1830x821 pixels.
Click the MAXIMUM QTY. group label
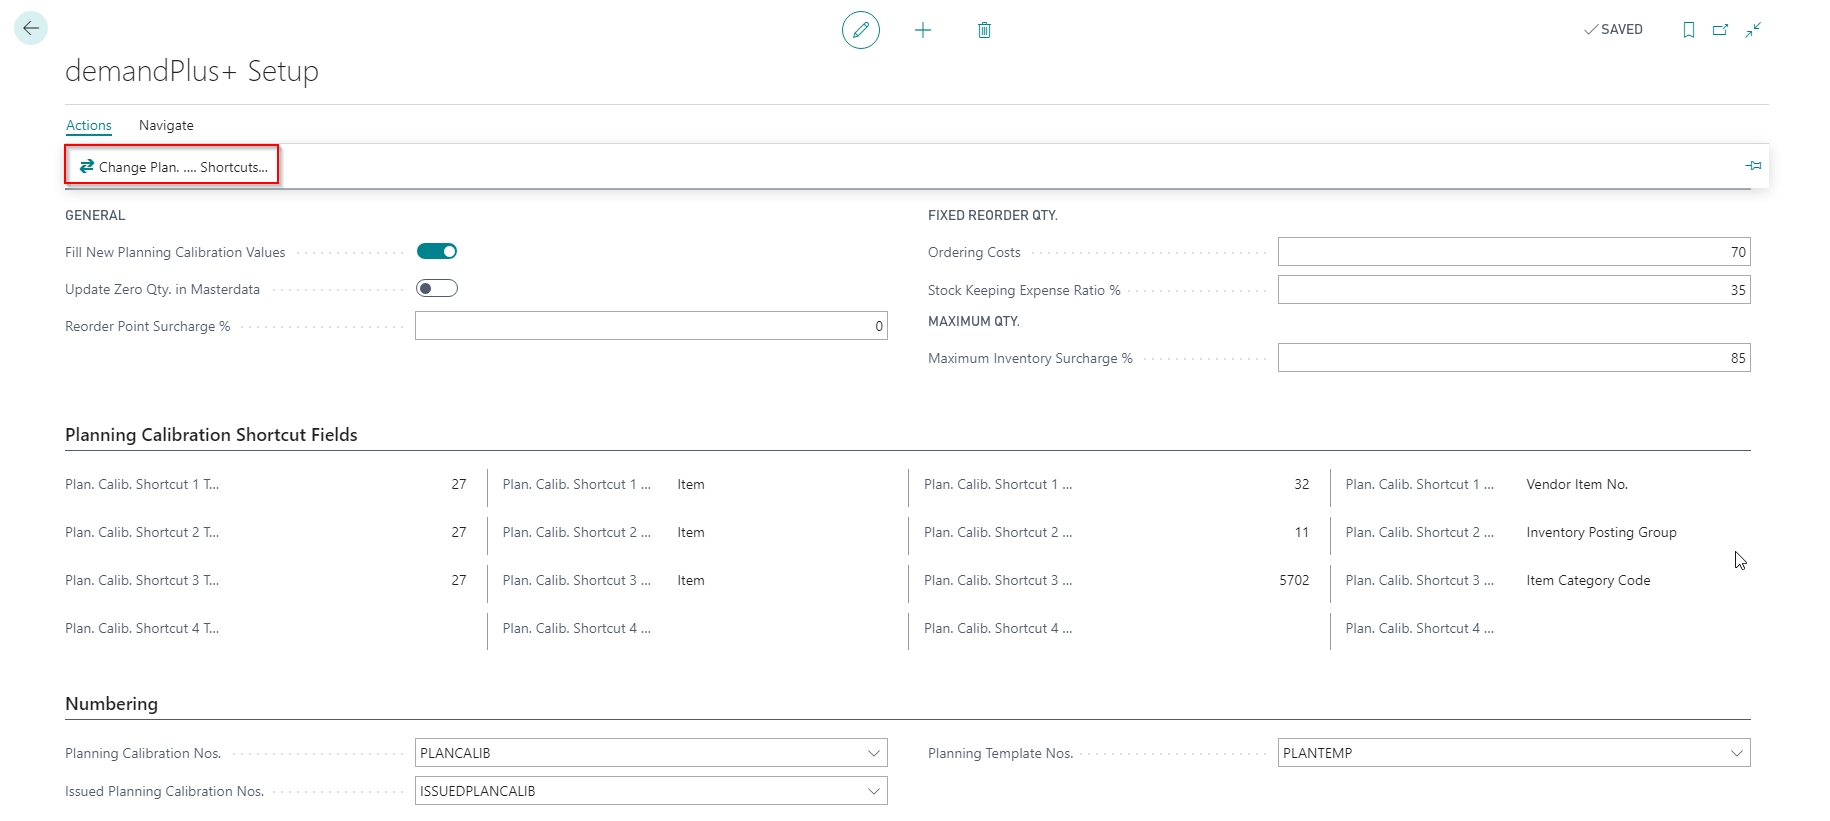click(x=973, y=321)
